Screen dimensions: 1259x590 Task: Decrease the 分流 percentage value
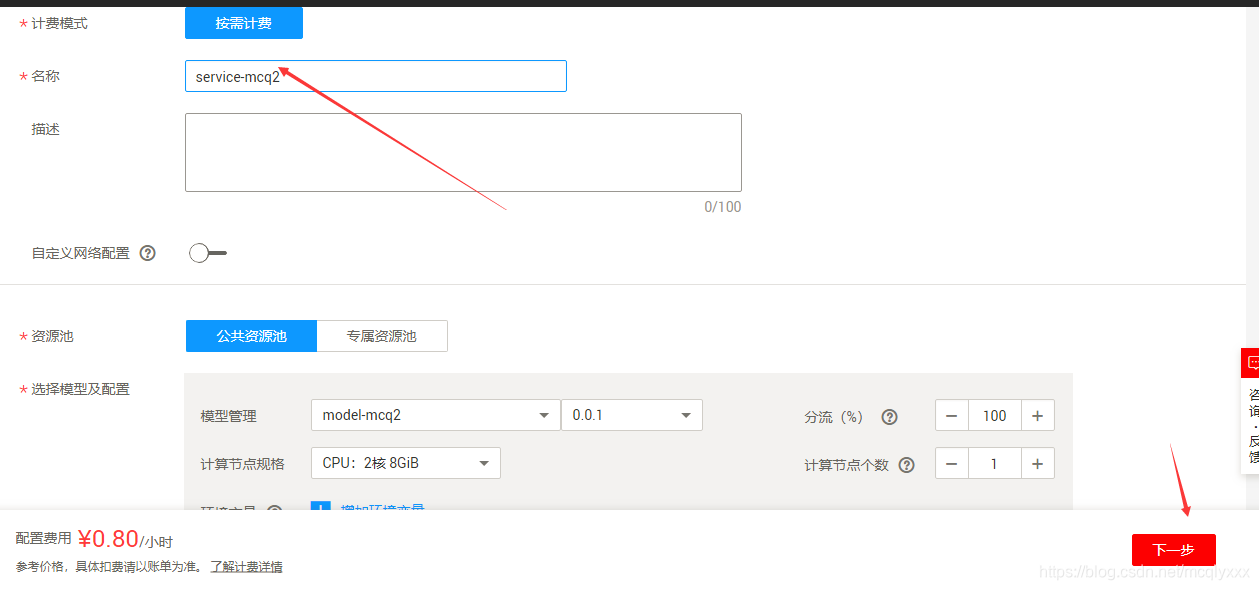(x=952, y=415)
